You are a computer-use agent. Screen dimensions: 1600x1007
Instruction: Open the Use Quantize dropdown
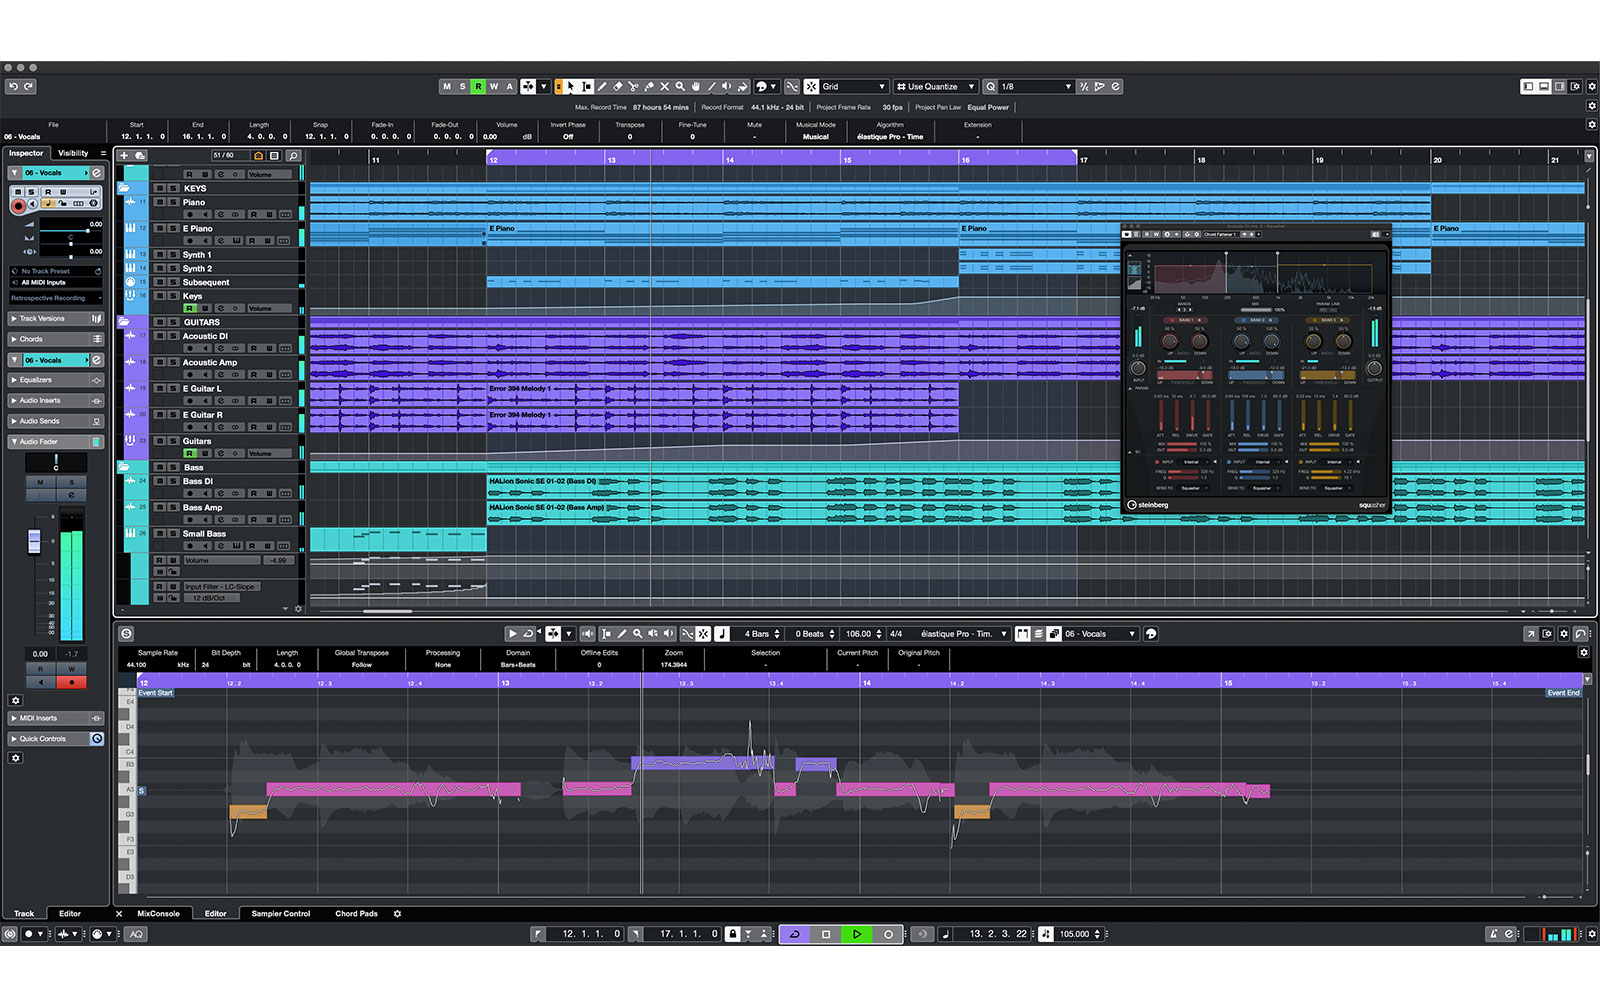pyautogui.click(x=935, y=86)
